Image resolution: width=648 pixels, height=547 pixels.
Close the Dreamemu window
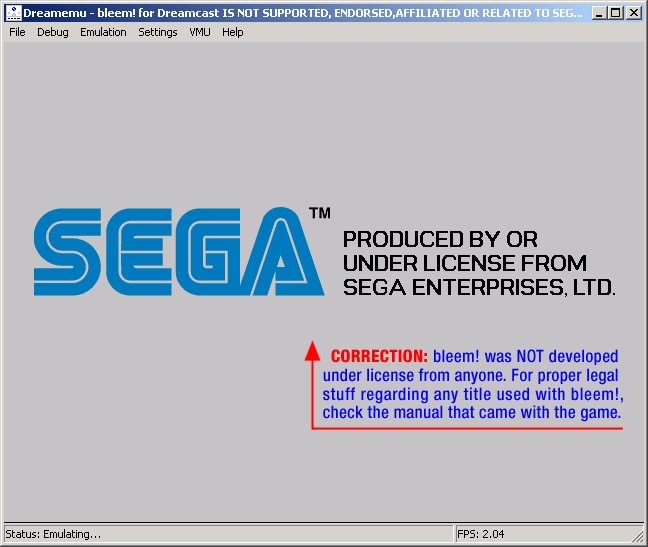634,13
